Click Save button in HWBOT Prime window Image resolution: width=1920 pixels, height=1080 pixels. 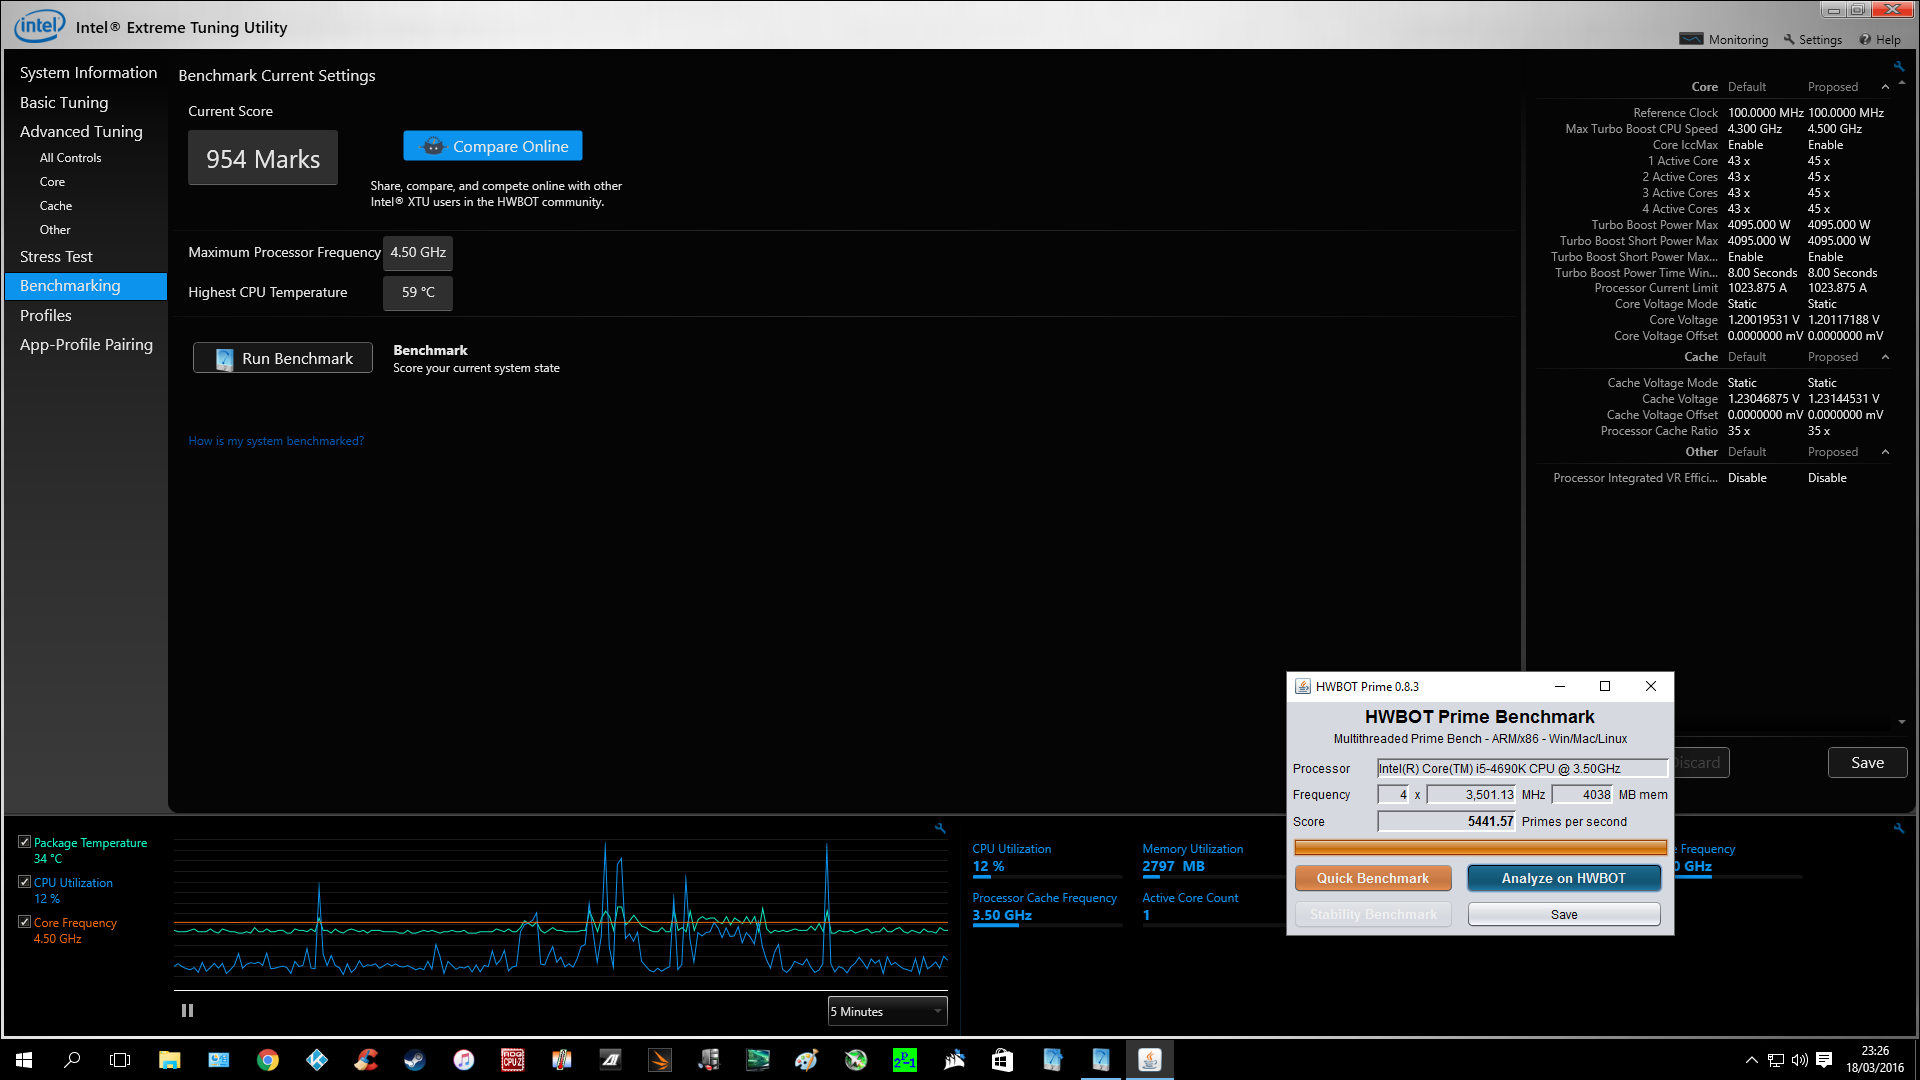pos(1564,915)
